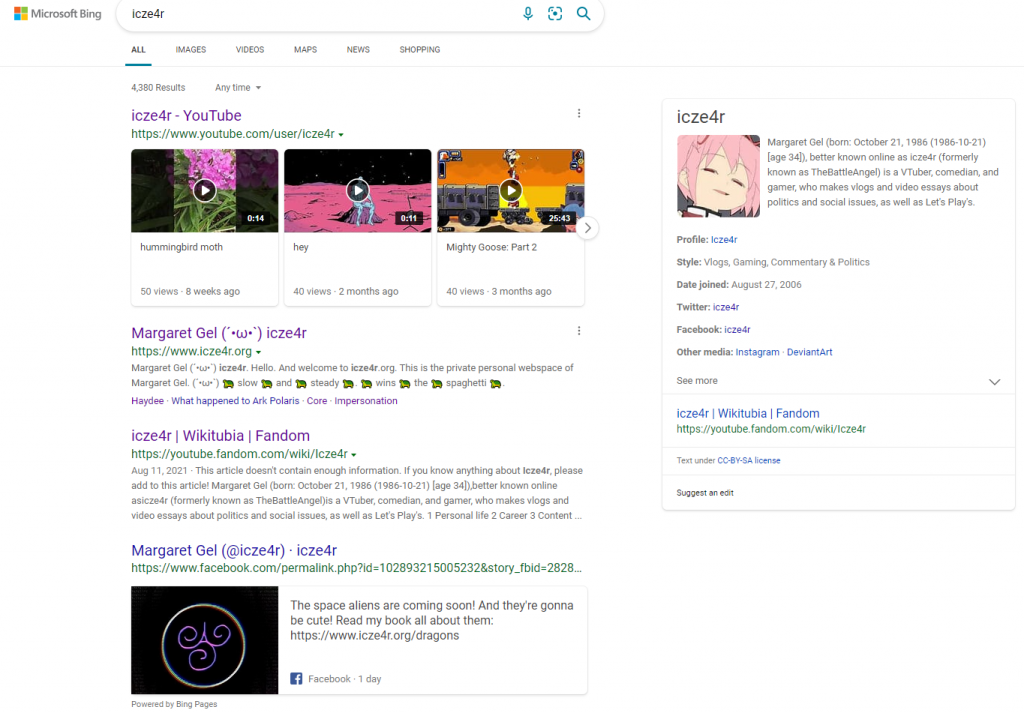
Task: Open the pink-haired avatar image in sidebar
Action: click(718, 176)
